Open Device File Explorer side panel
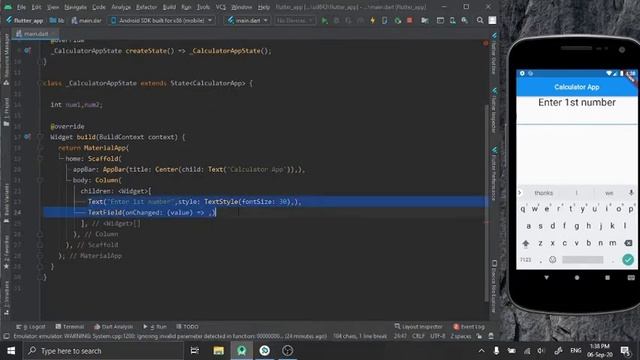This screenshot has height=360, width=640. 494,286
